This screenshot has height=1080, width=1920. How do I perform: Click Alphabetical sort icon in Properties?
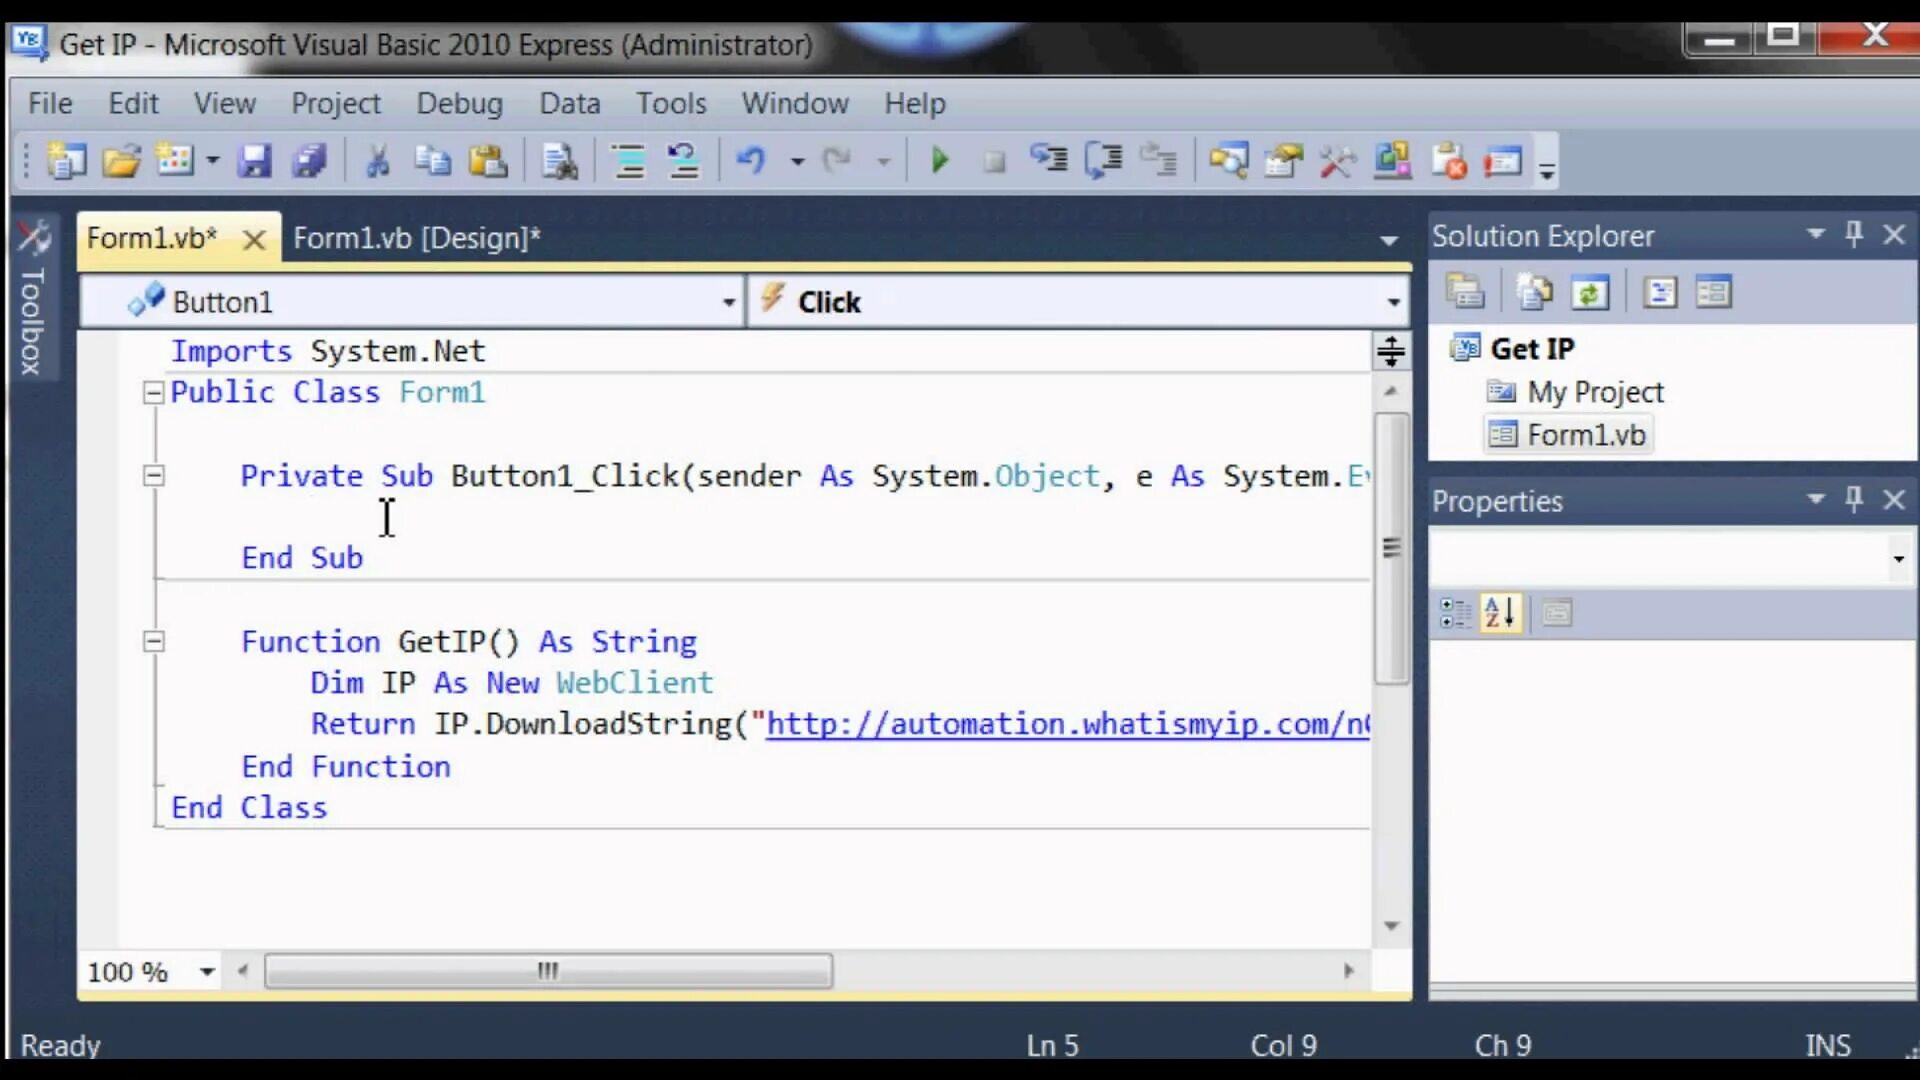pyautogui.click(x=1500, y=612)
